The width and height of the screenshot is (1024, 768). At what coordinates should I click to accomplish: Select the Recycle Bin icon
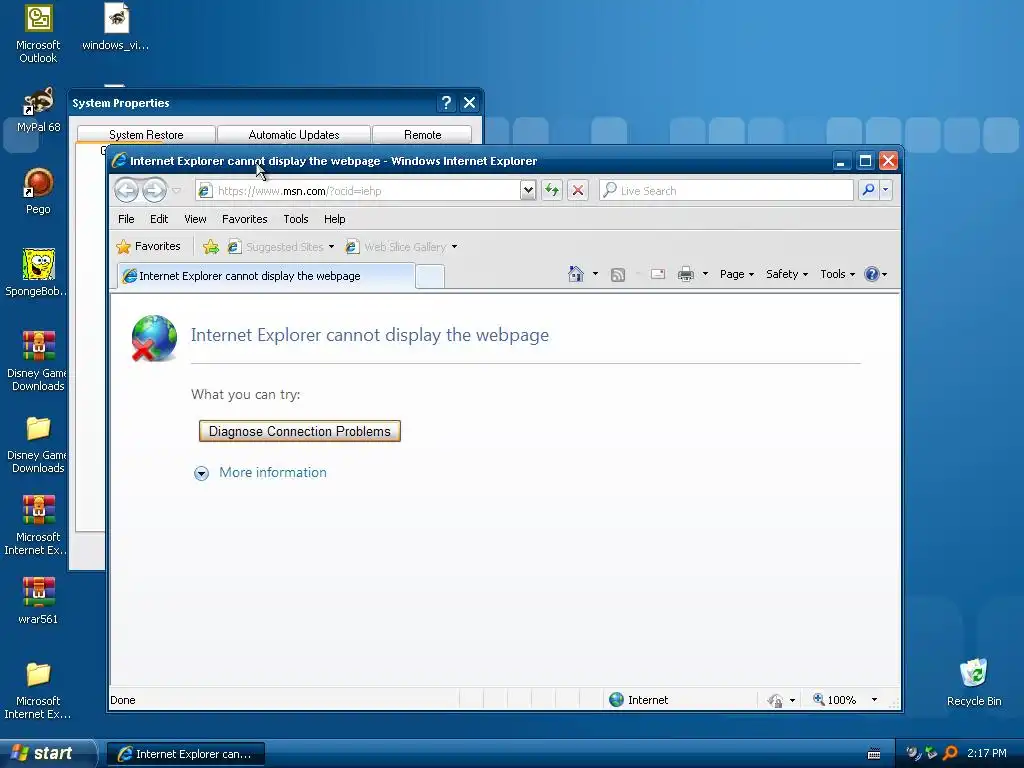coord(974,682)
